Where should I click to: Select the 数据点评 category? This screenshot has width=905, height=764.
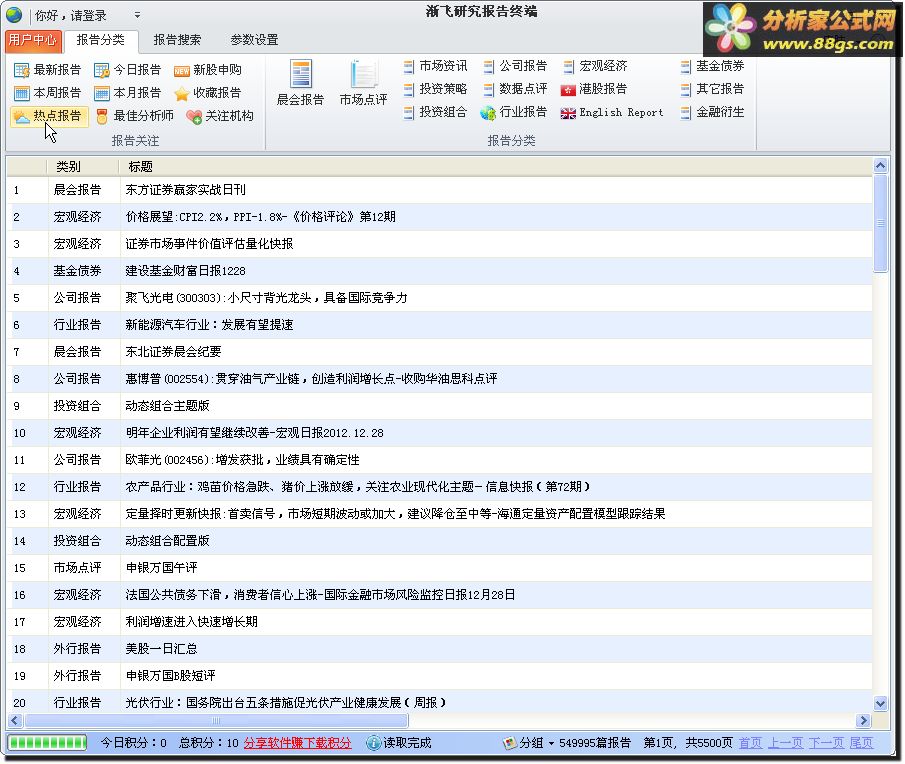tap(515, 89)
